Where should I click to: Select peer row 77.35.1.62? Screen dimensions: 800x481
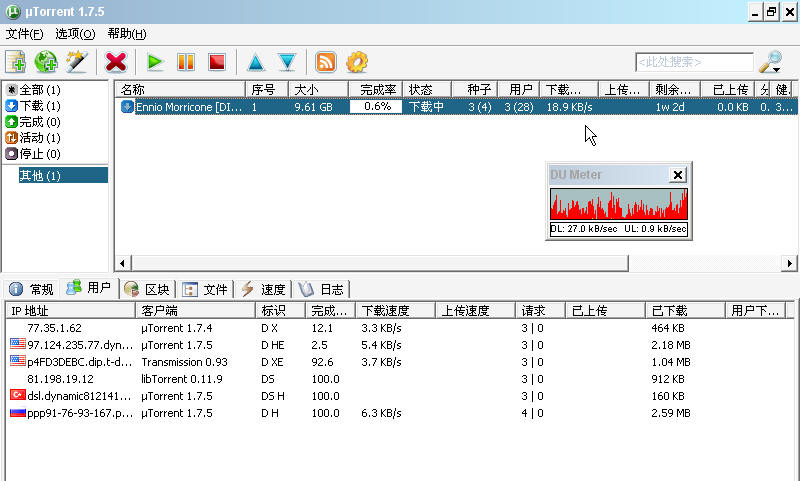point(400,328)
